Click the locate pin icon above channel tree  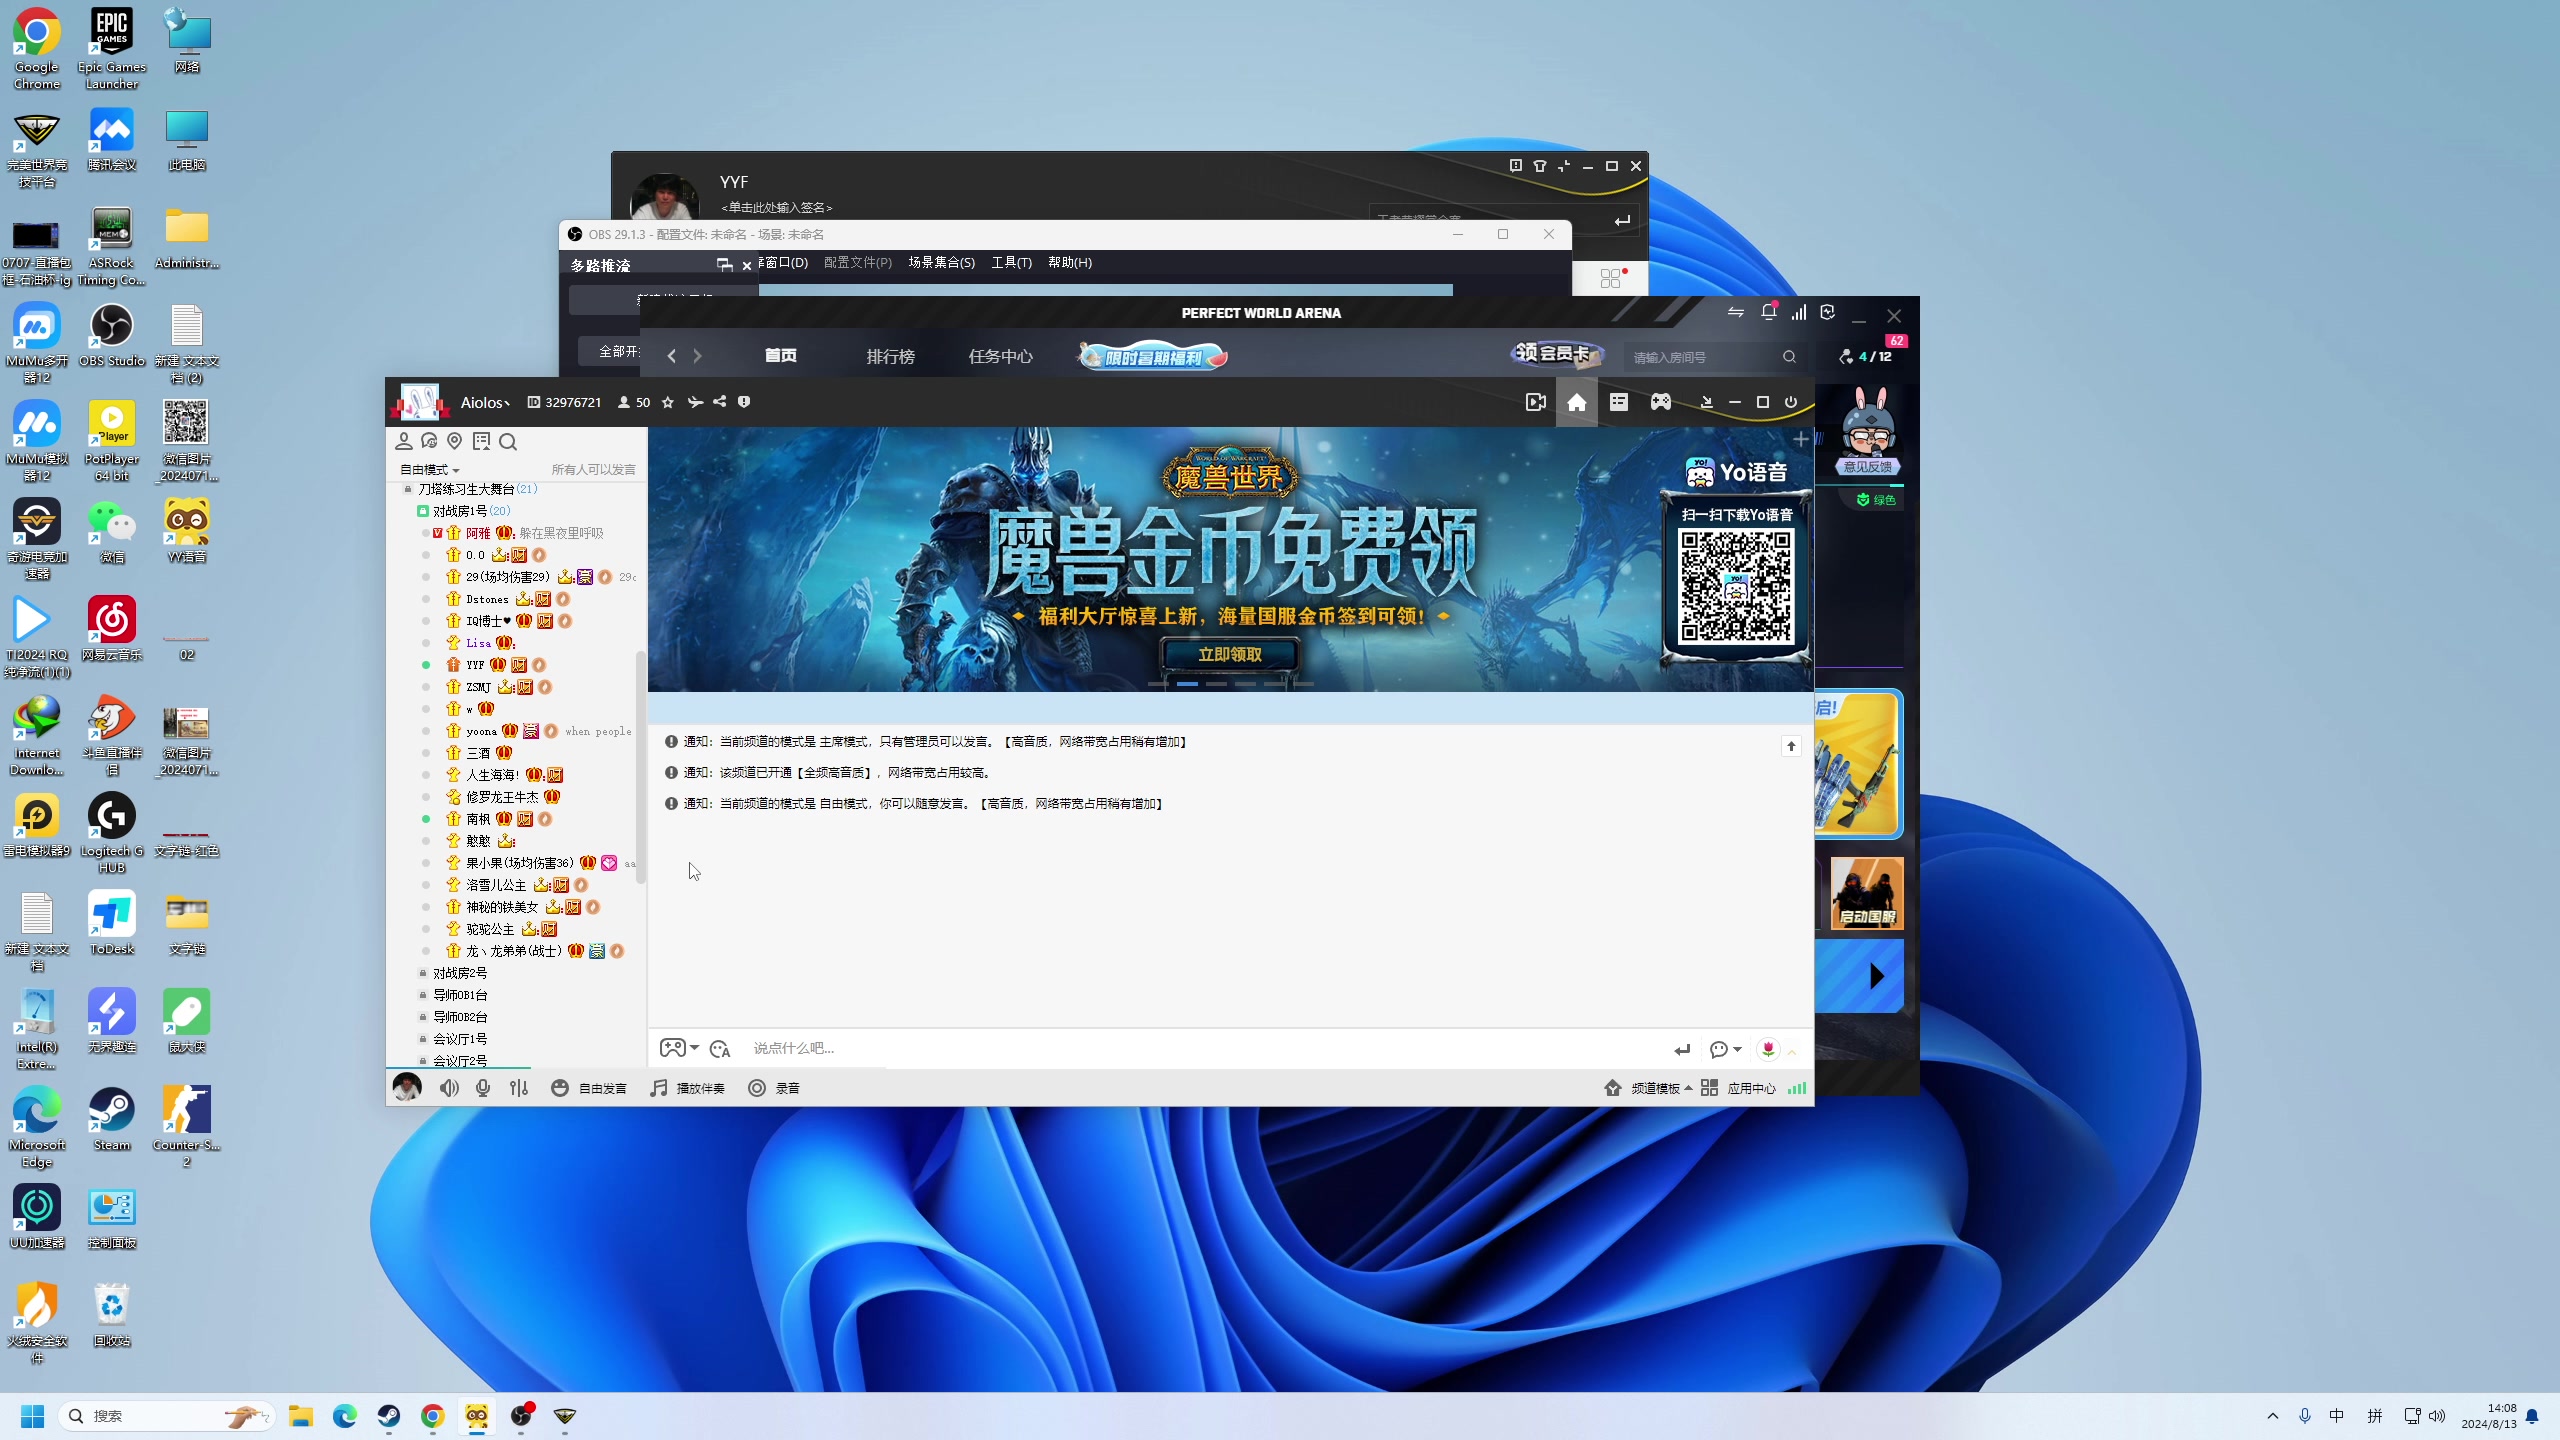[x=455, y=441]
